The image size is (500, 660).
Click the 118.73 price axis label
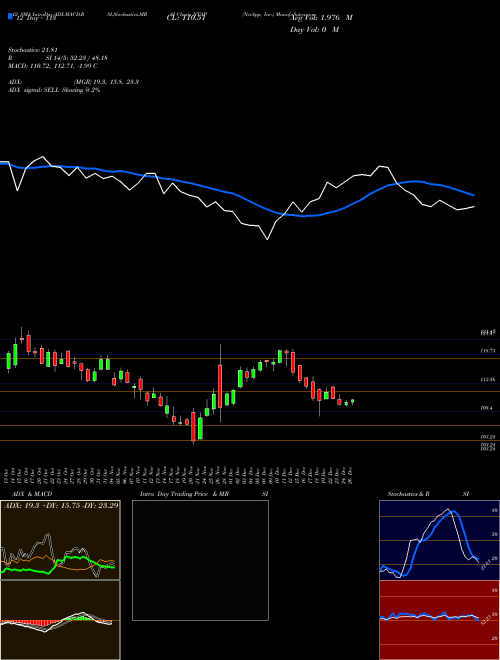(488, 350)
